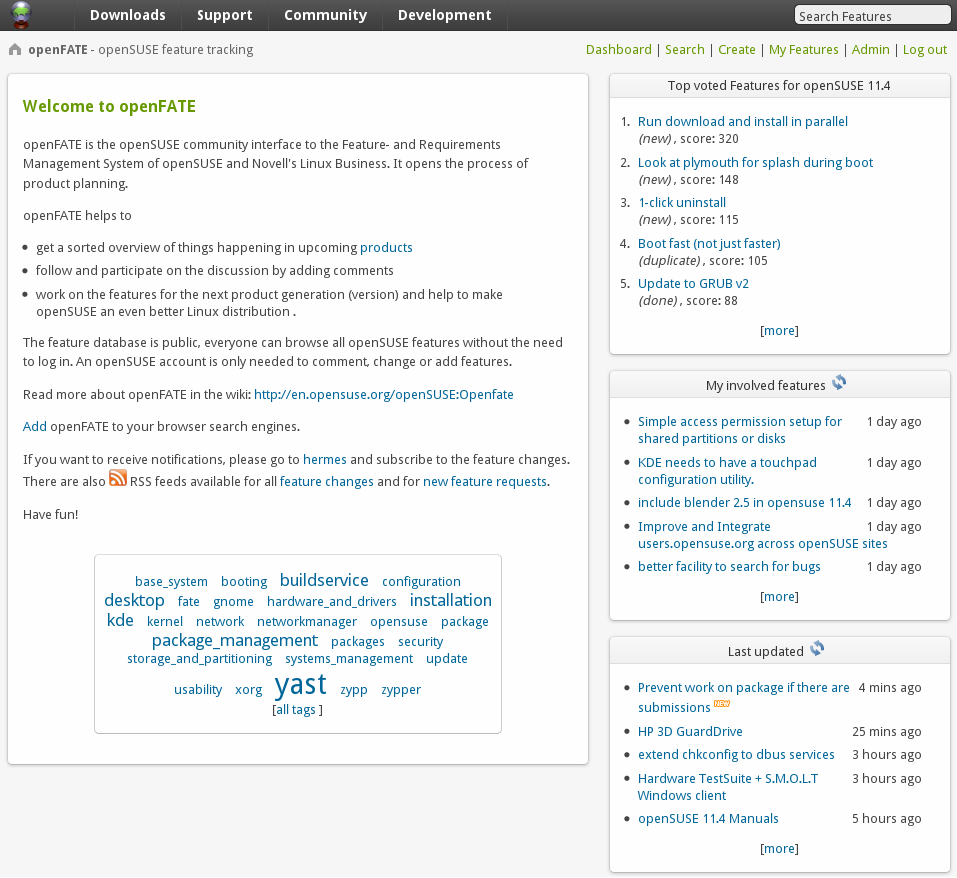Select the gnome tag
The height and width of the screenshot is (878, 957).
pyautogui.click(x=233, y=602)
